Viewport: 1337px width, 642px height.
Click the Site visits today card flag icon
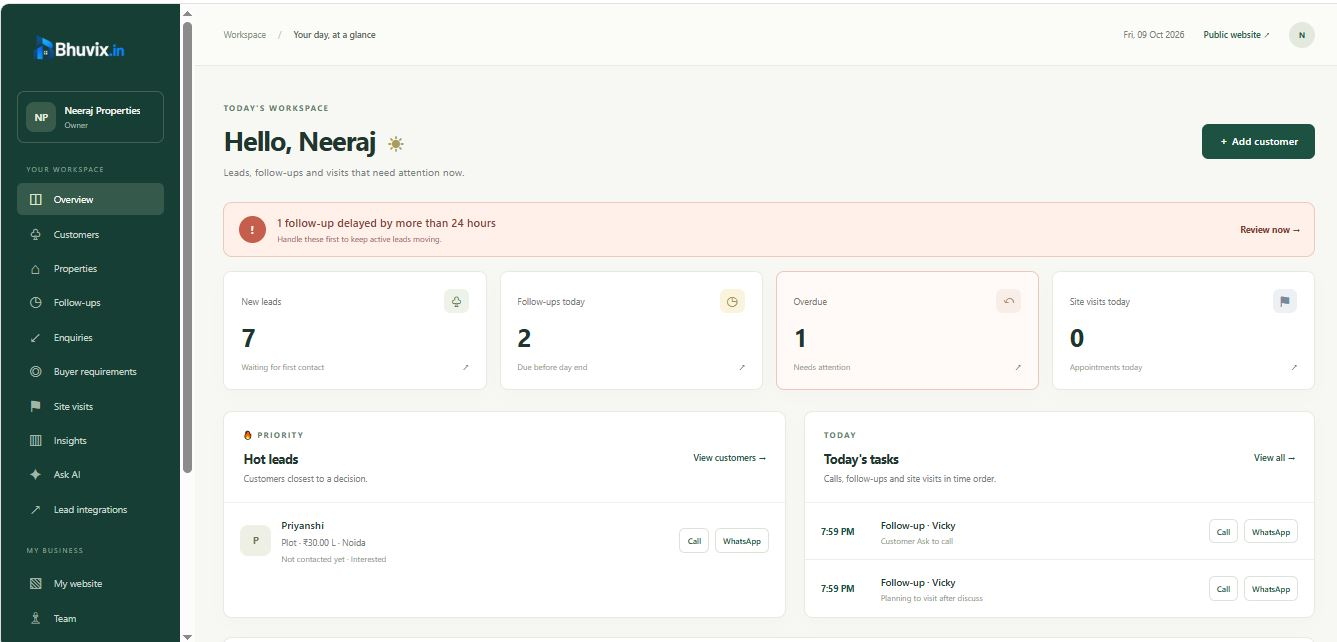1285,301
